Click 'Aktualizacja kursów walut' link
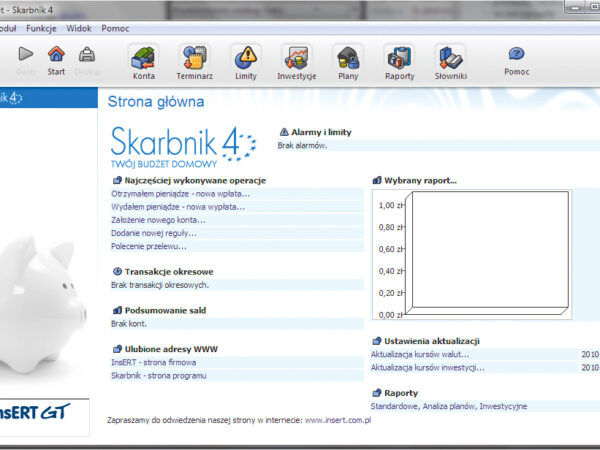This screenshot has width=600, height=450. pos(419,354)
